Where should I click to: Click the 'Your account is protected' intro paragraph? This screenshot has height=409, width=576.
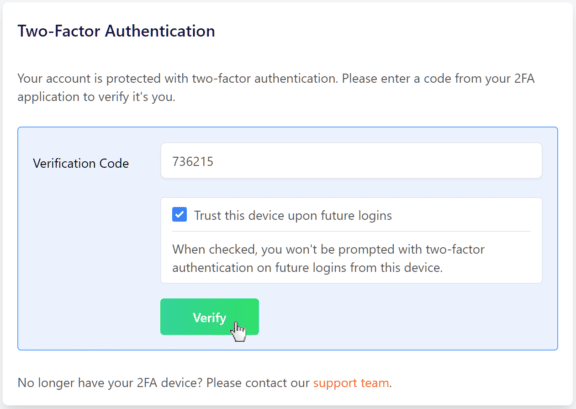276,87
